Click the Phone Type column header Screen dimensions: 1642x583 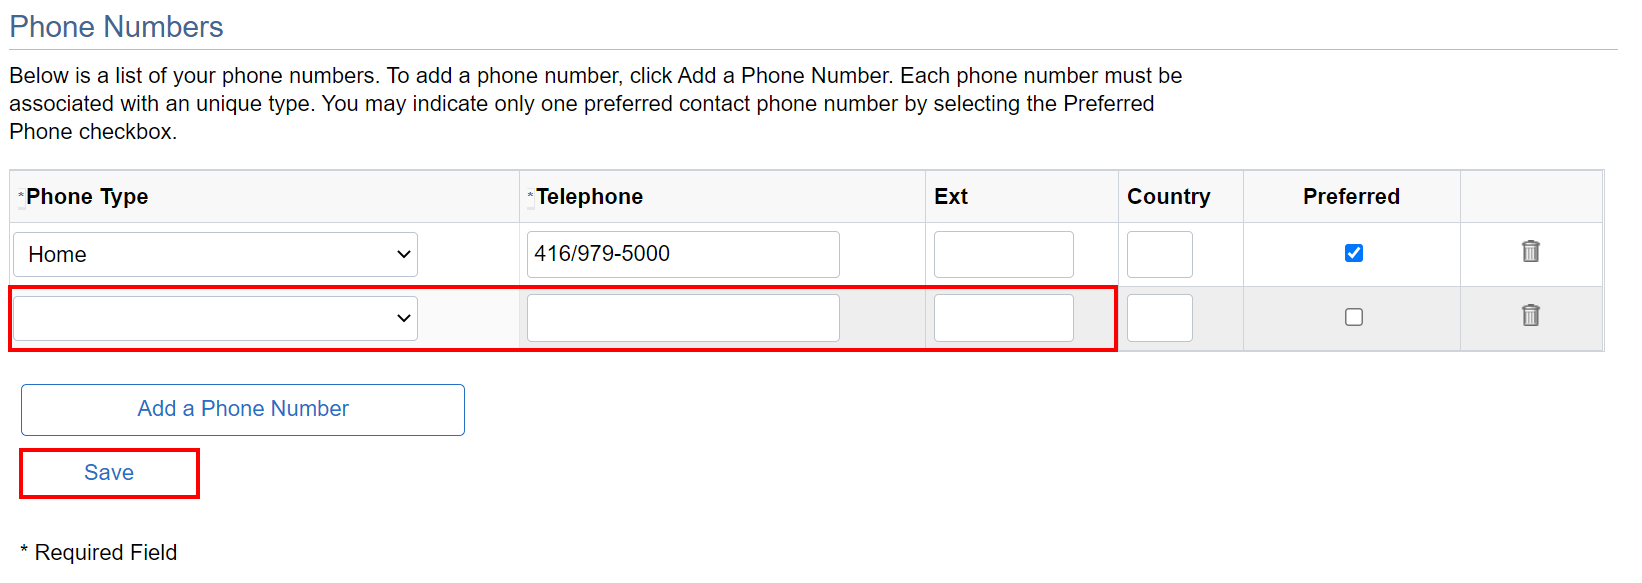87,197
